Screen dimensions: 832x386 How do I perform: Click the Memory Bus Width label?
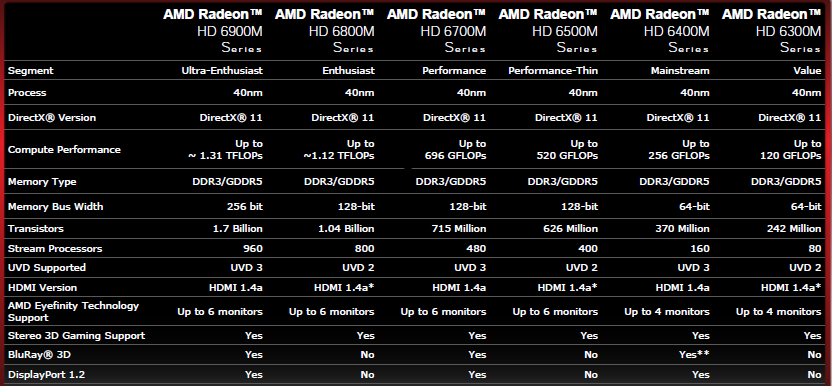point(56,207)
